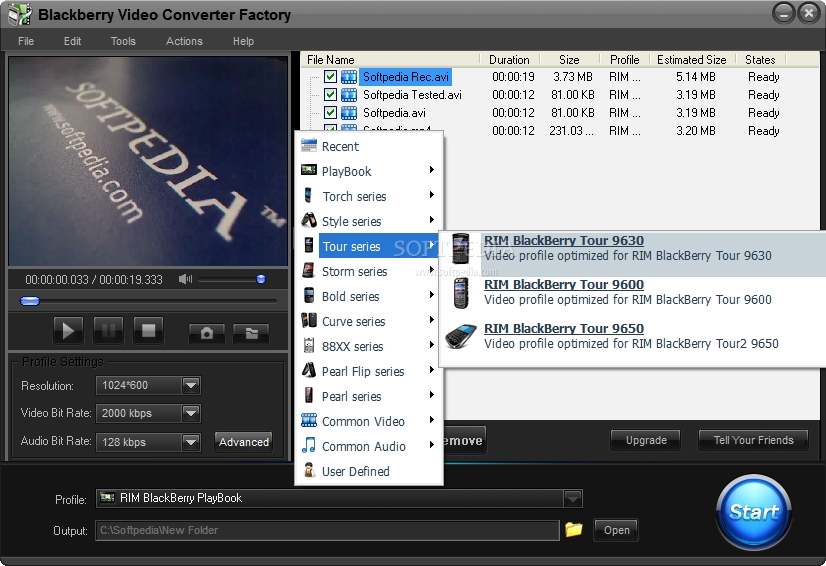
Task: Choose RIM BlackBerry Tour 9600 link
Action: (x=564, y=285)
